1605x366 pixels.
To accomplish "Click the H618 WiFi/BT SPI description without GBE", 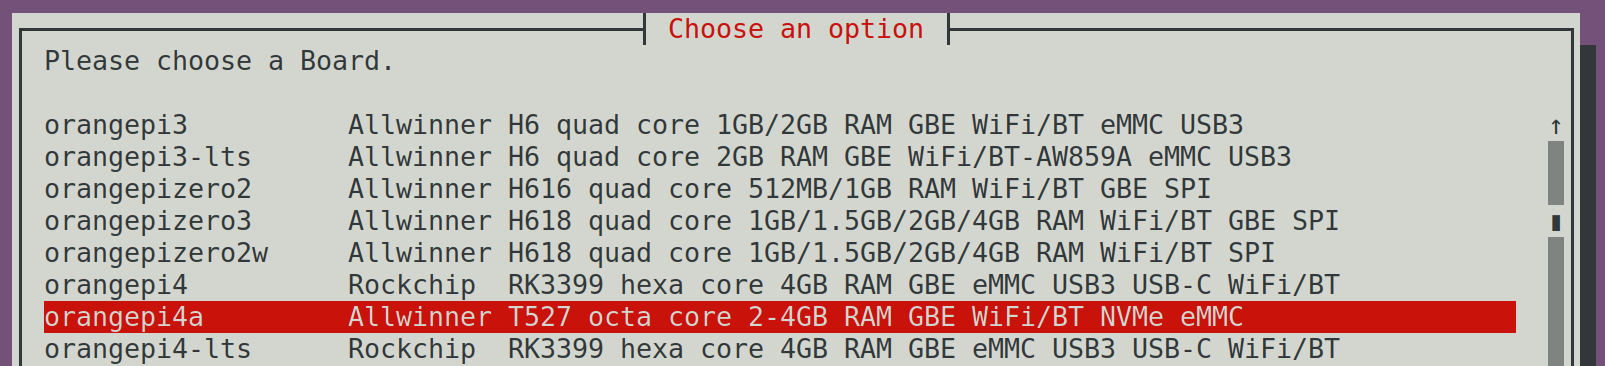I will click(x=811, y=254).
